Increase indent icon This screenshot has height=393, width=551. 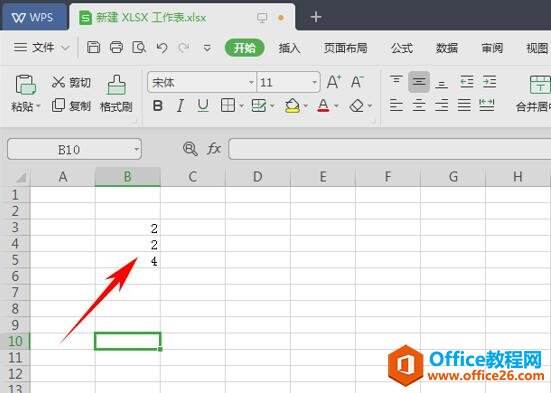pos(489,82)
